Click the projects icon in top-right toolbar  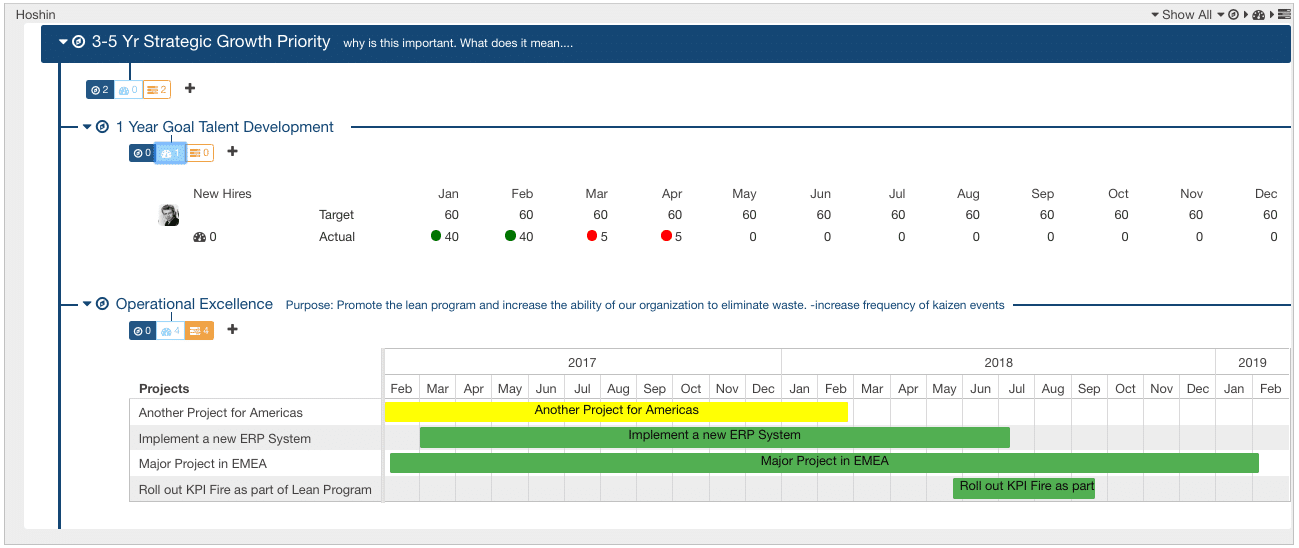pos(1284,15)
